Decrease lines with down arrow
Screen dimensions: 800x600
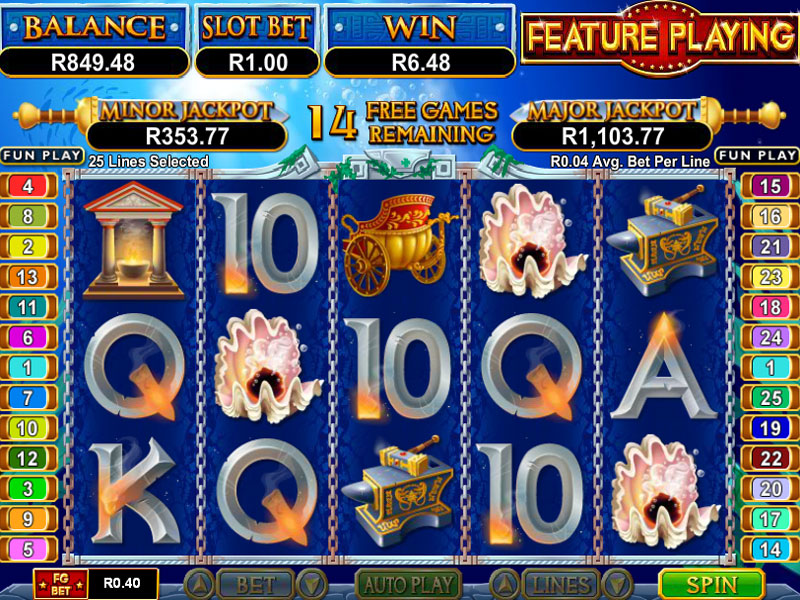point(618,584)
